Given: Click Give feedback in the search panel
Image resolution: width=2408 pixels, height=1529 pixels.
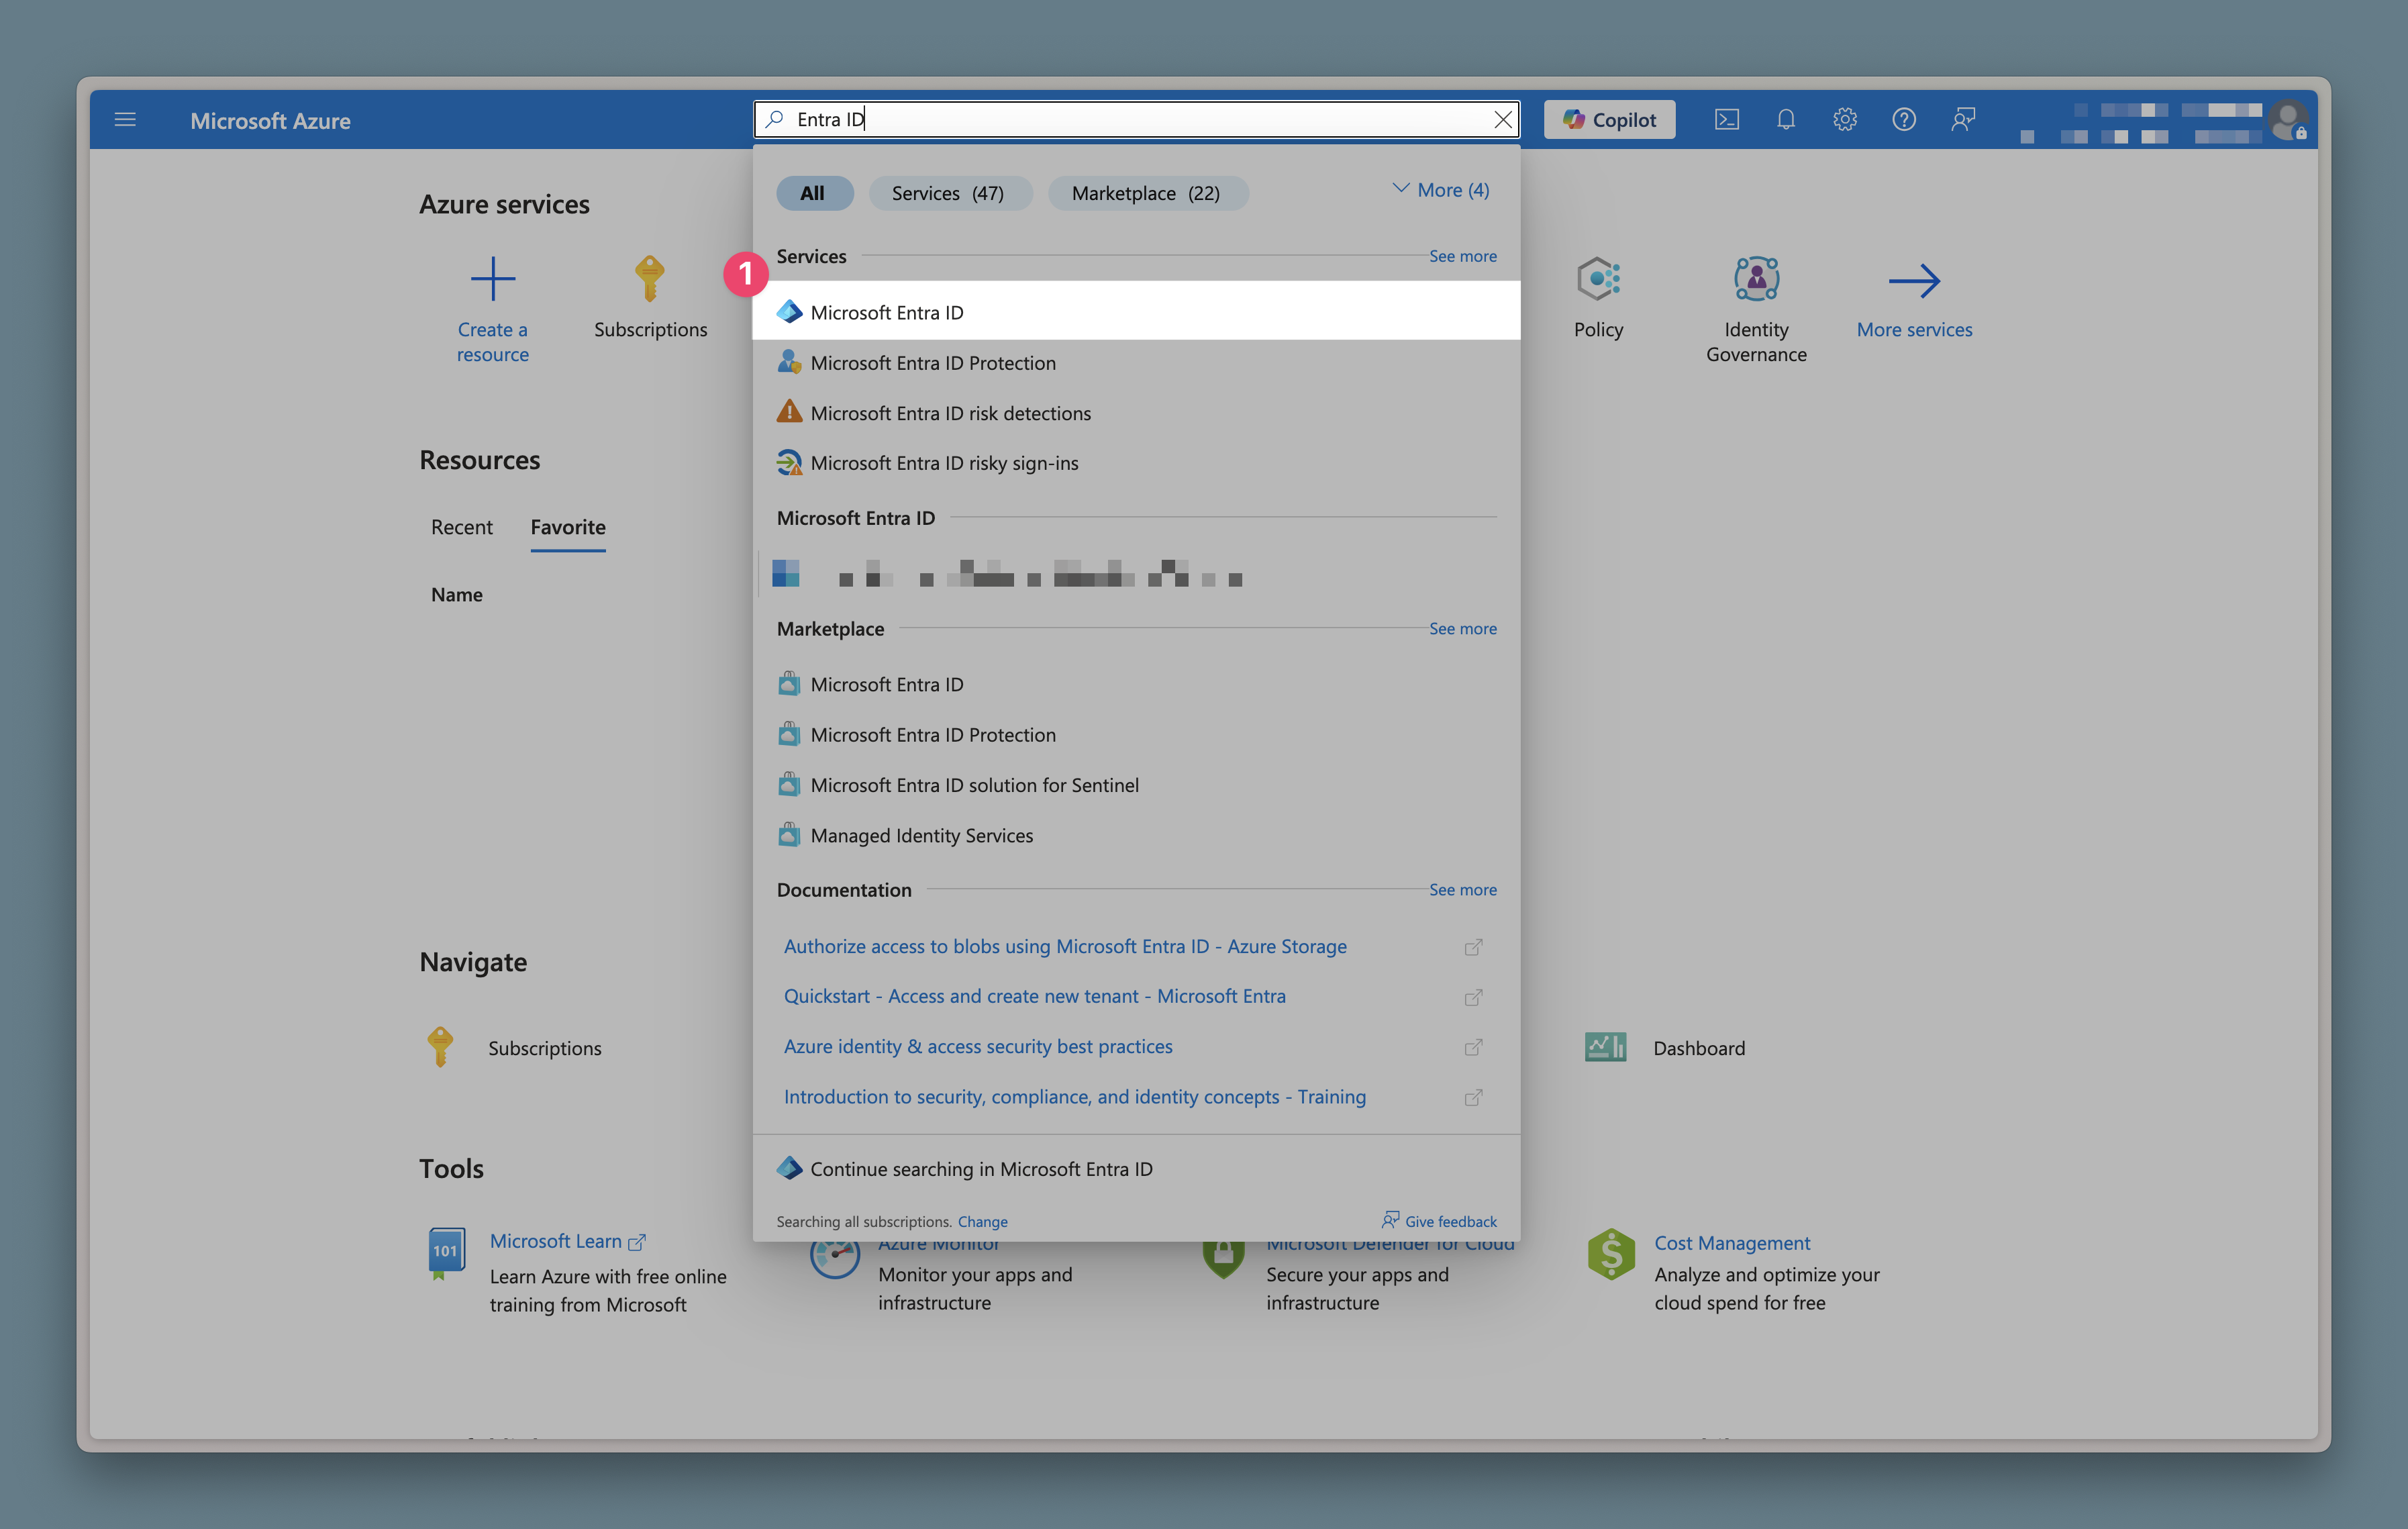Looking at the screenshot, I should 1439,1221.
